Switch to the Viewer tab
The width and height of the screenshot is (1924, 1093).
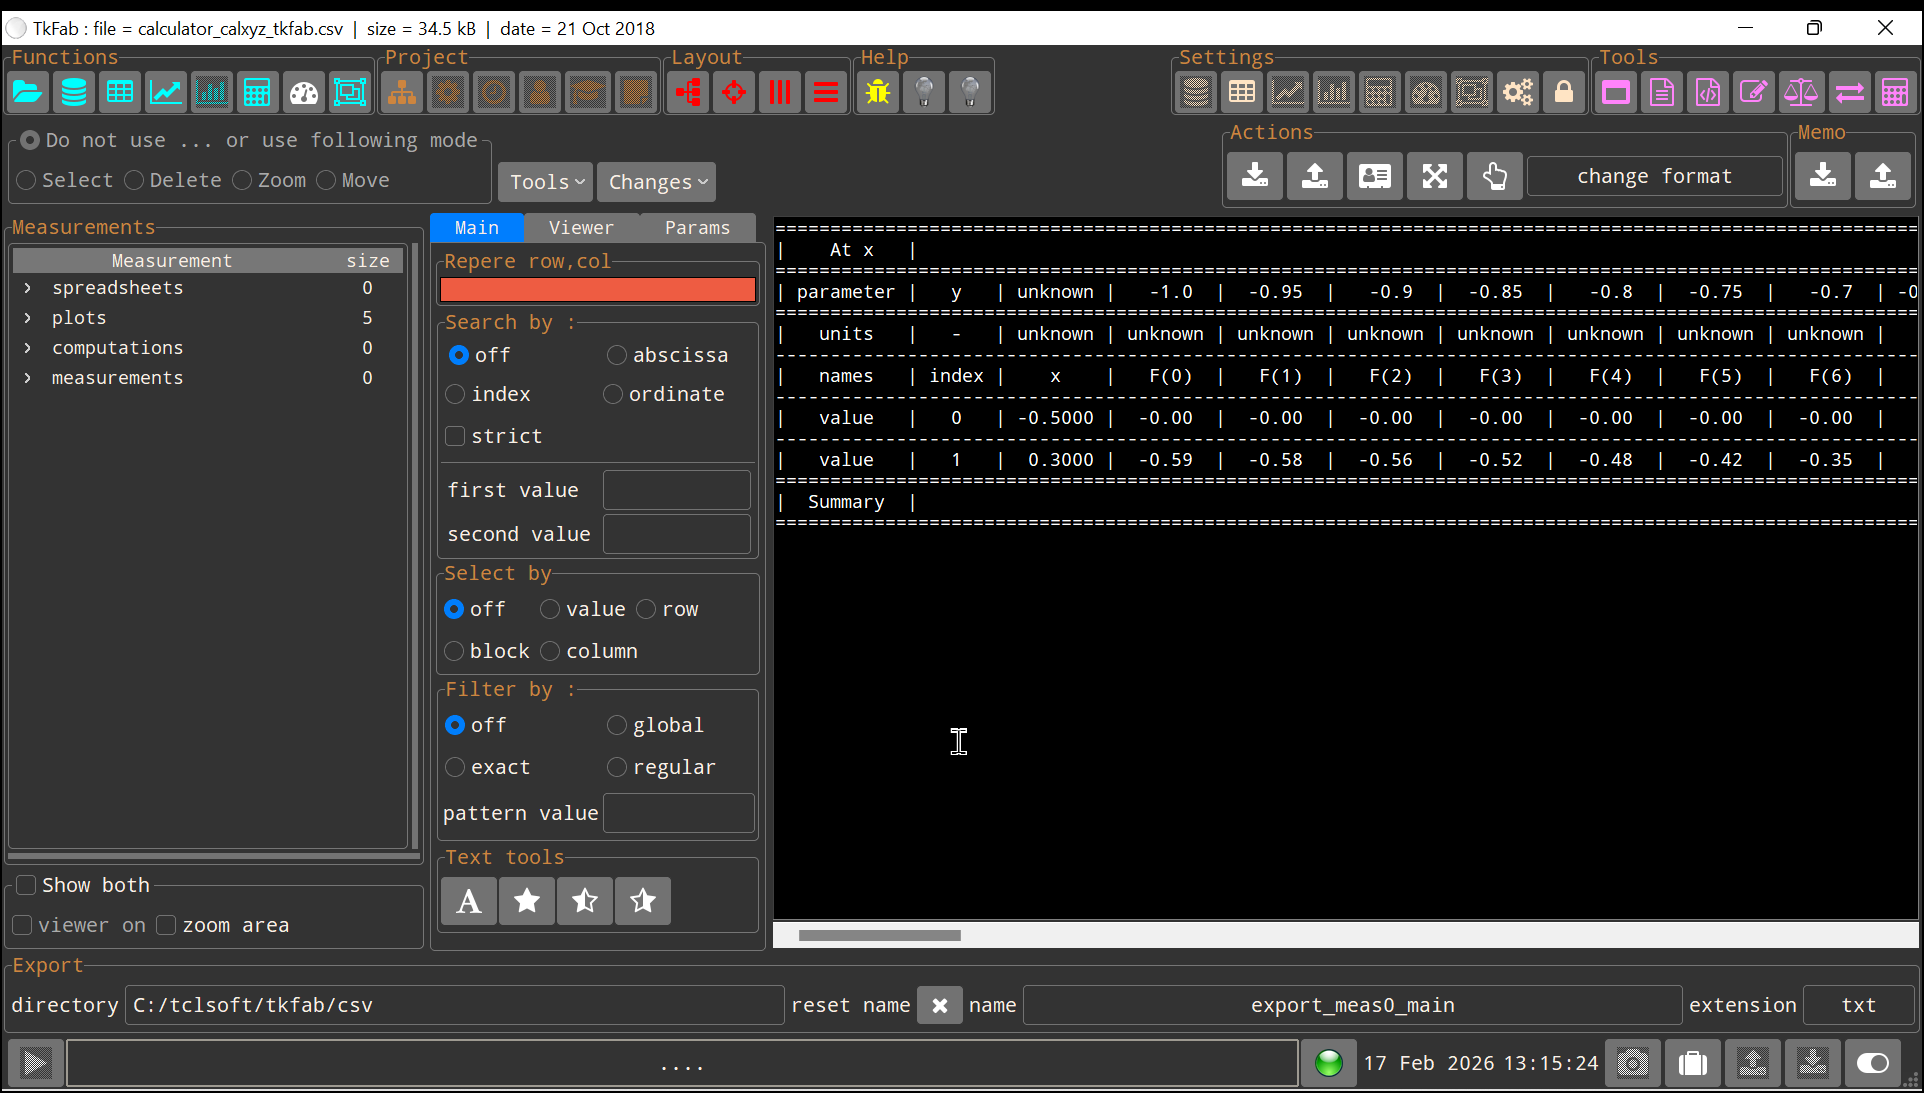[x=581, y=228]
